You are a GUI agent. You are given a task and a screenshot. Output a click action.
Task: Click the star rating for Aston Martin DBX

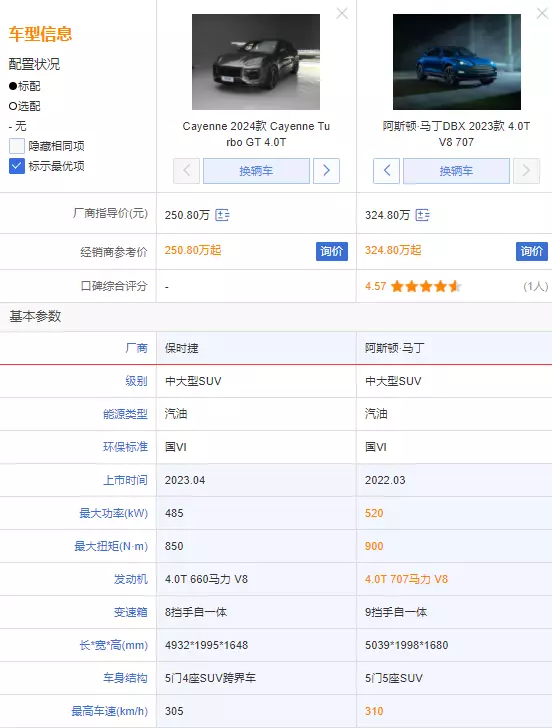[x=426, y=286]
